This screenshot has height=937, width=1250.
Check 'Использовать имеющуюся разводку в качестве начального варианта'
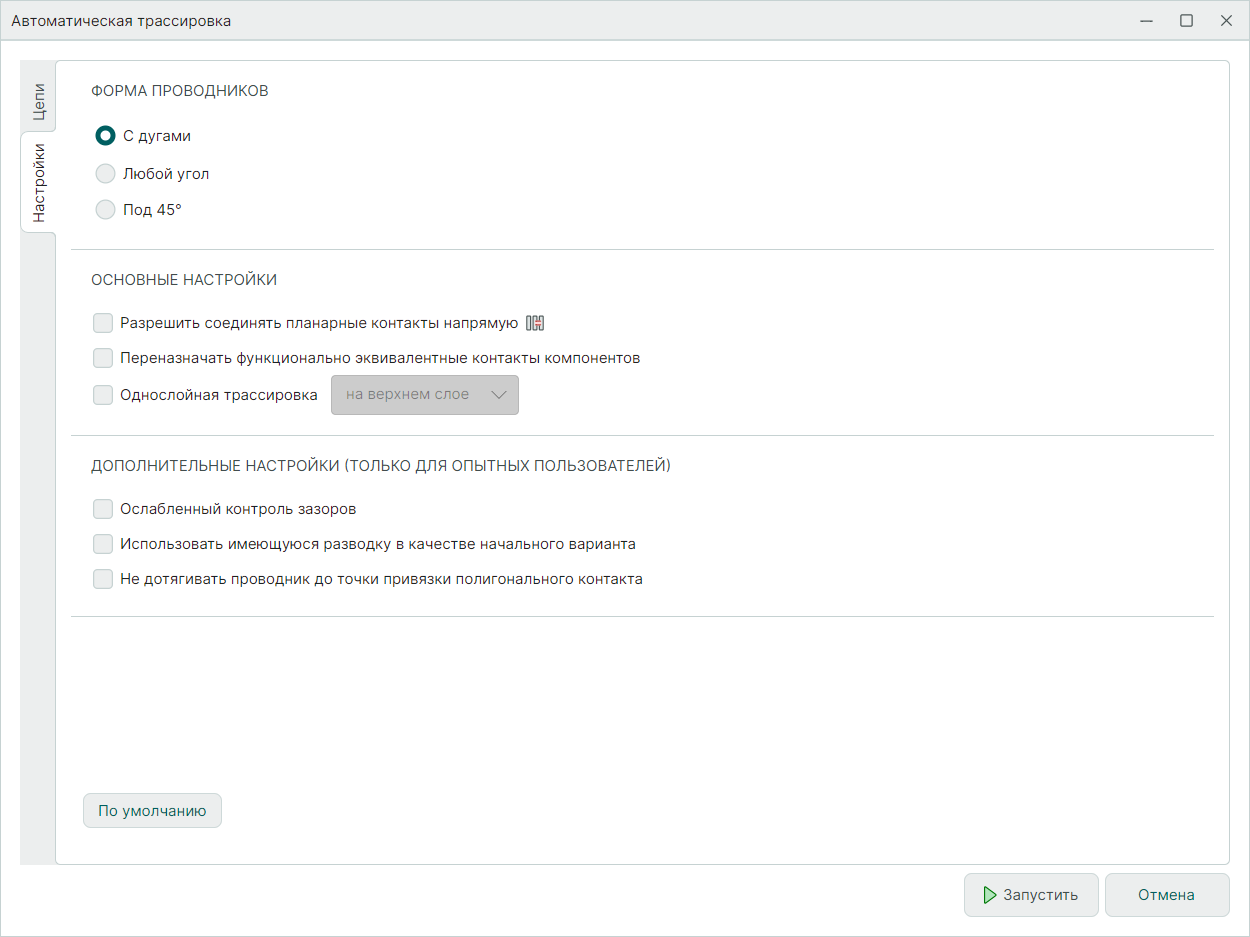click(x=103, y=545)
